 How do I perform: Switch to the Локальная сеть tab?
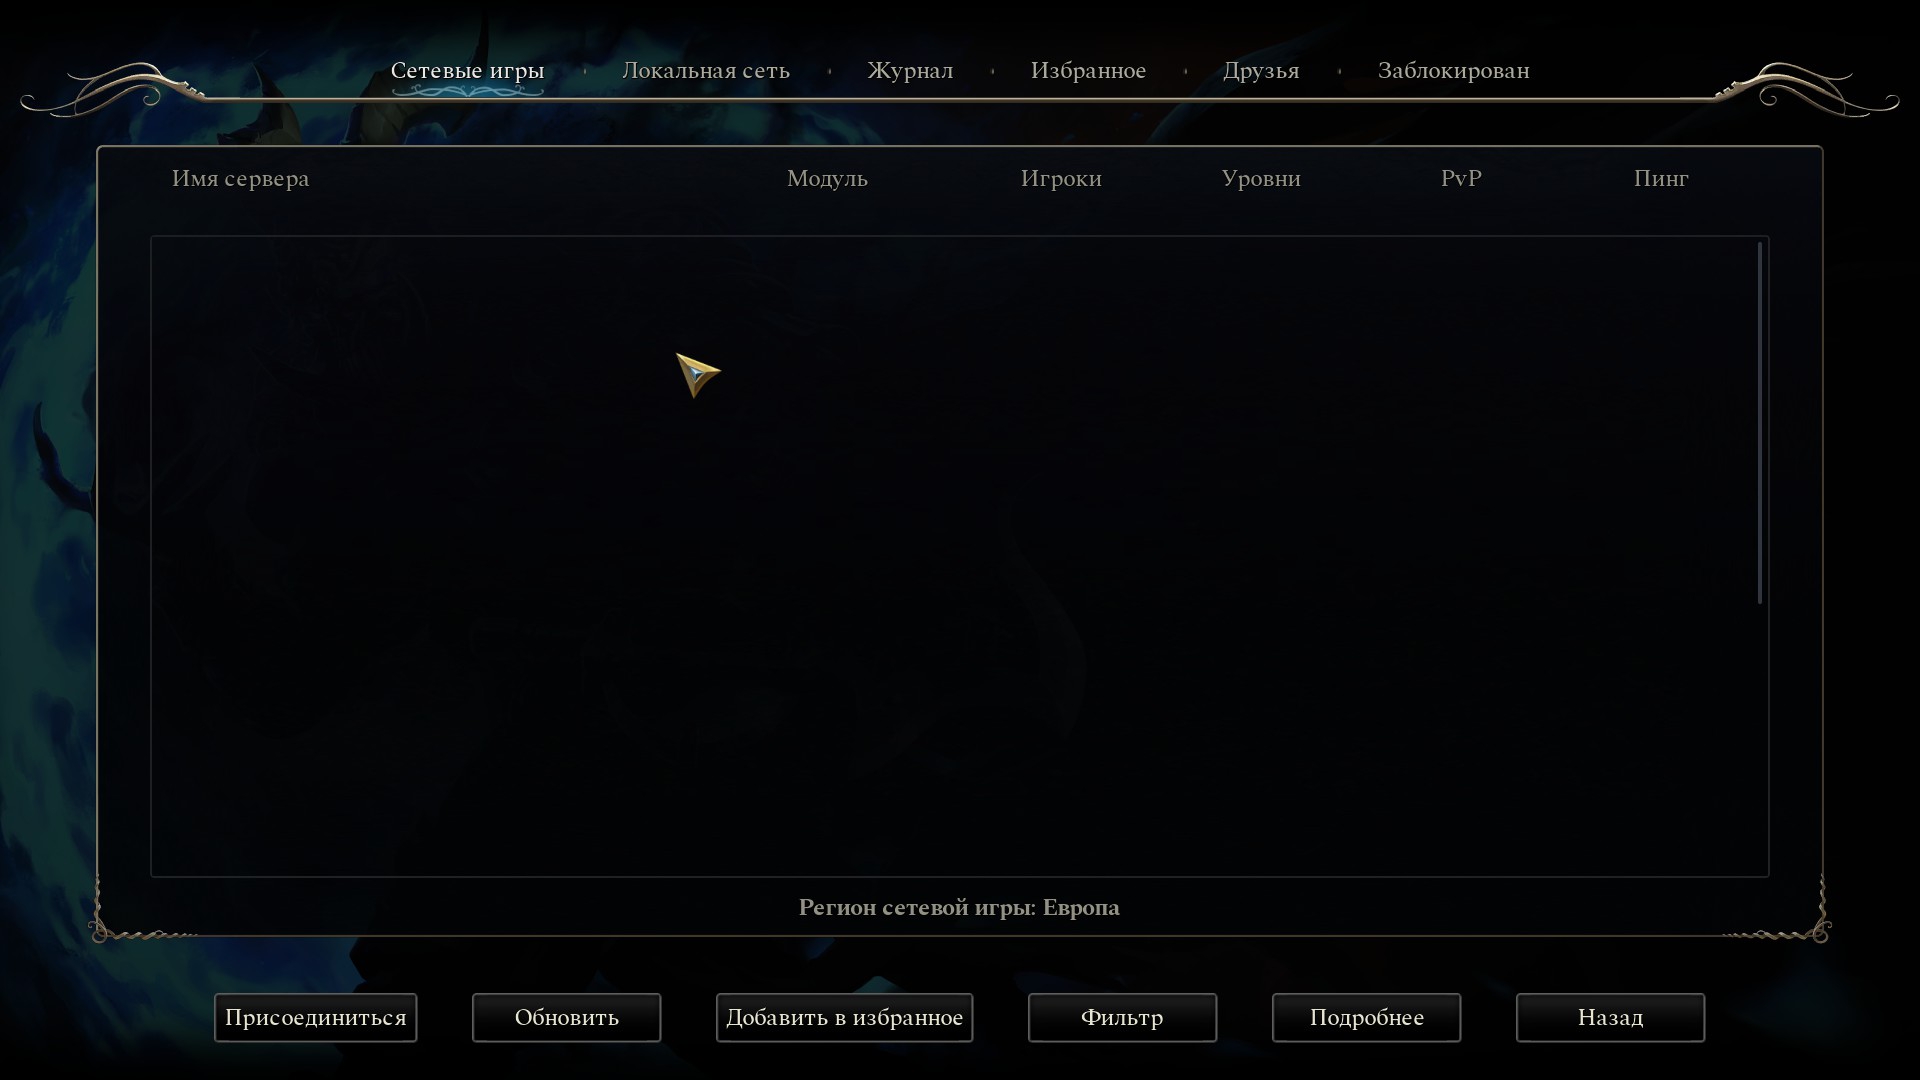click(705, 71)
